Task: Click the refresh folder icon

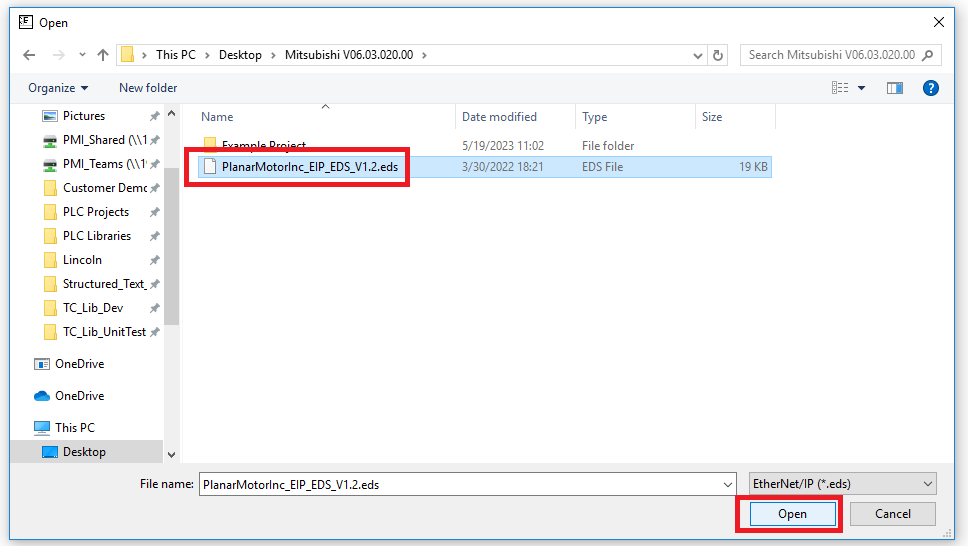Action: coord(718,55)
